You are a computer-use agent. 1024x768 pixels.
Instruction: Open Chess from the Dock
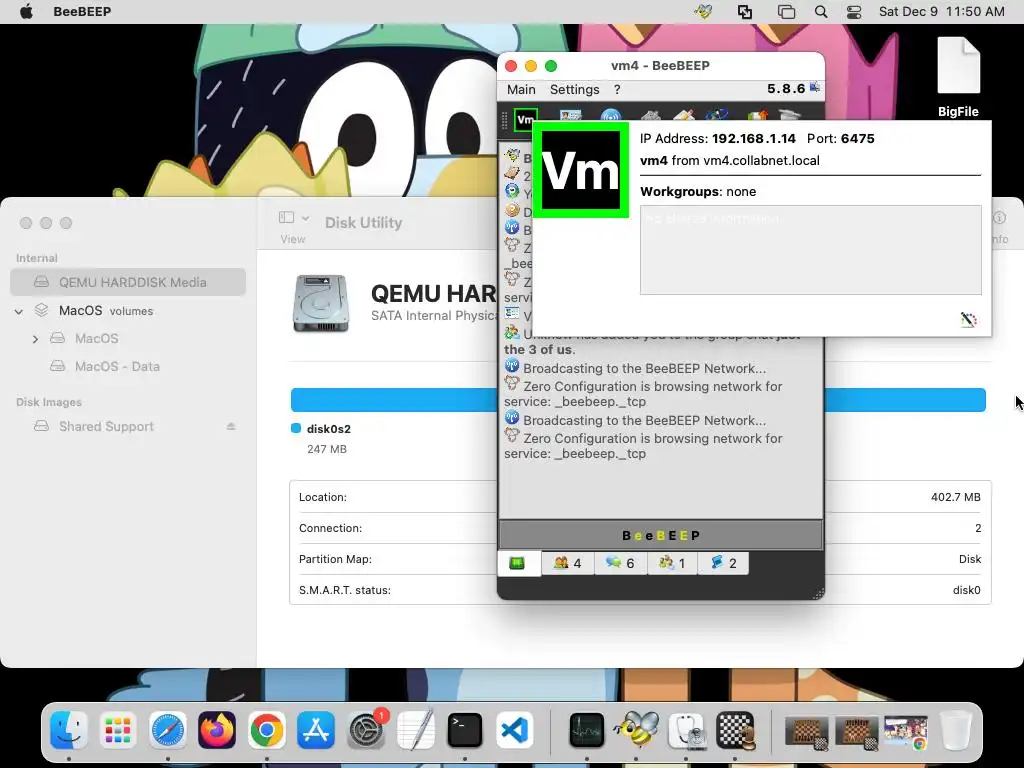(x=735, y=729)
